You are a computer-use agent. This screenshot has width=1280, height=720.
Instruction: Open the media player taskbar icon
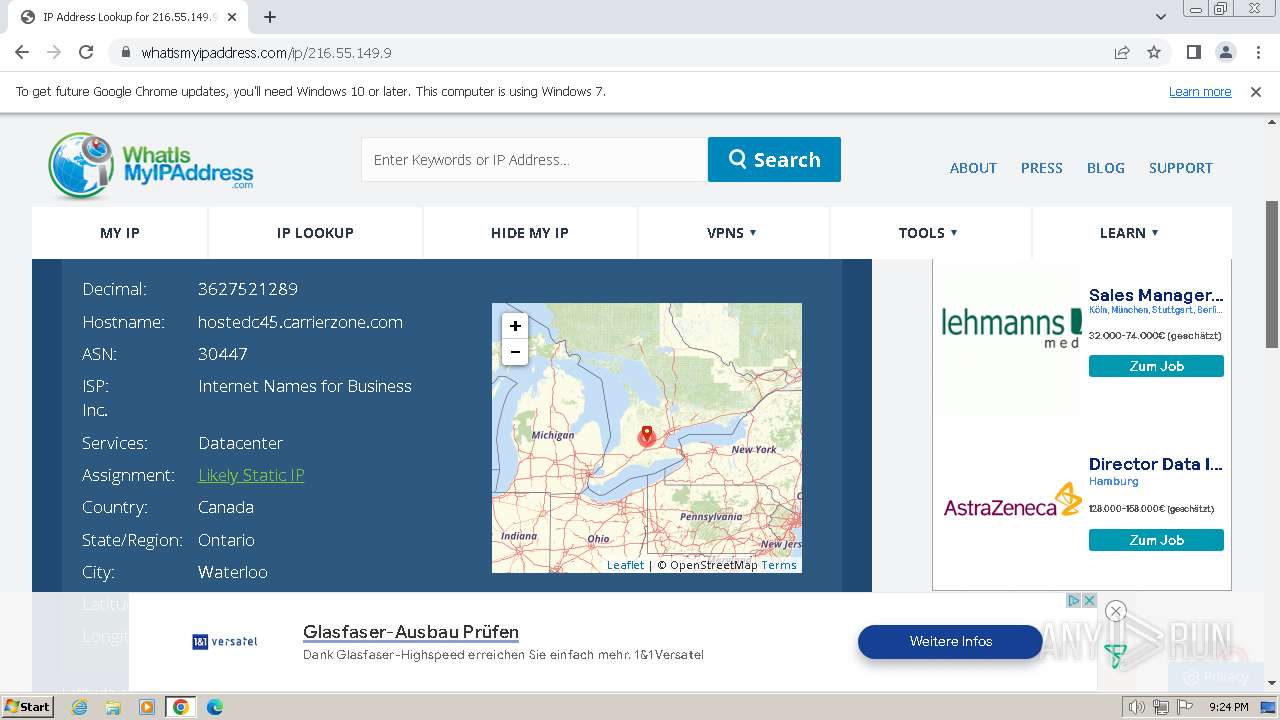pos(147,707)
